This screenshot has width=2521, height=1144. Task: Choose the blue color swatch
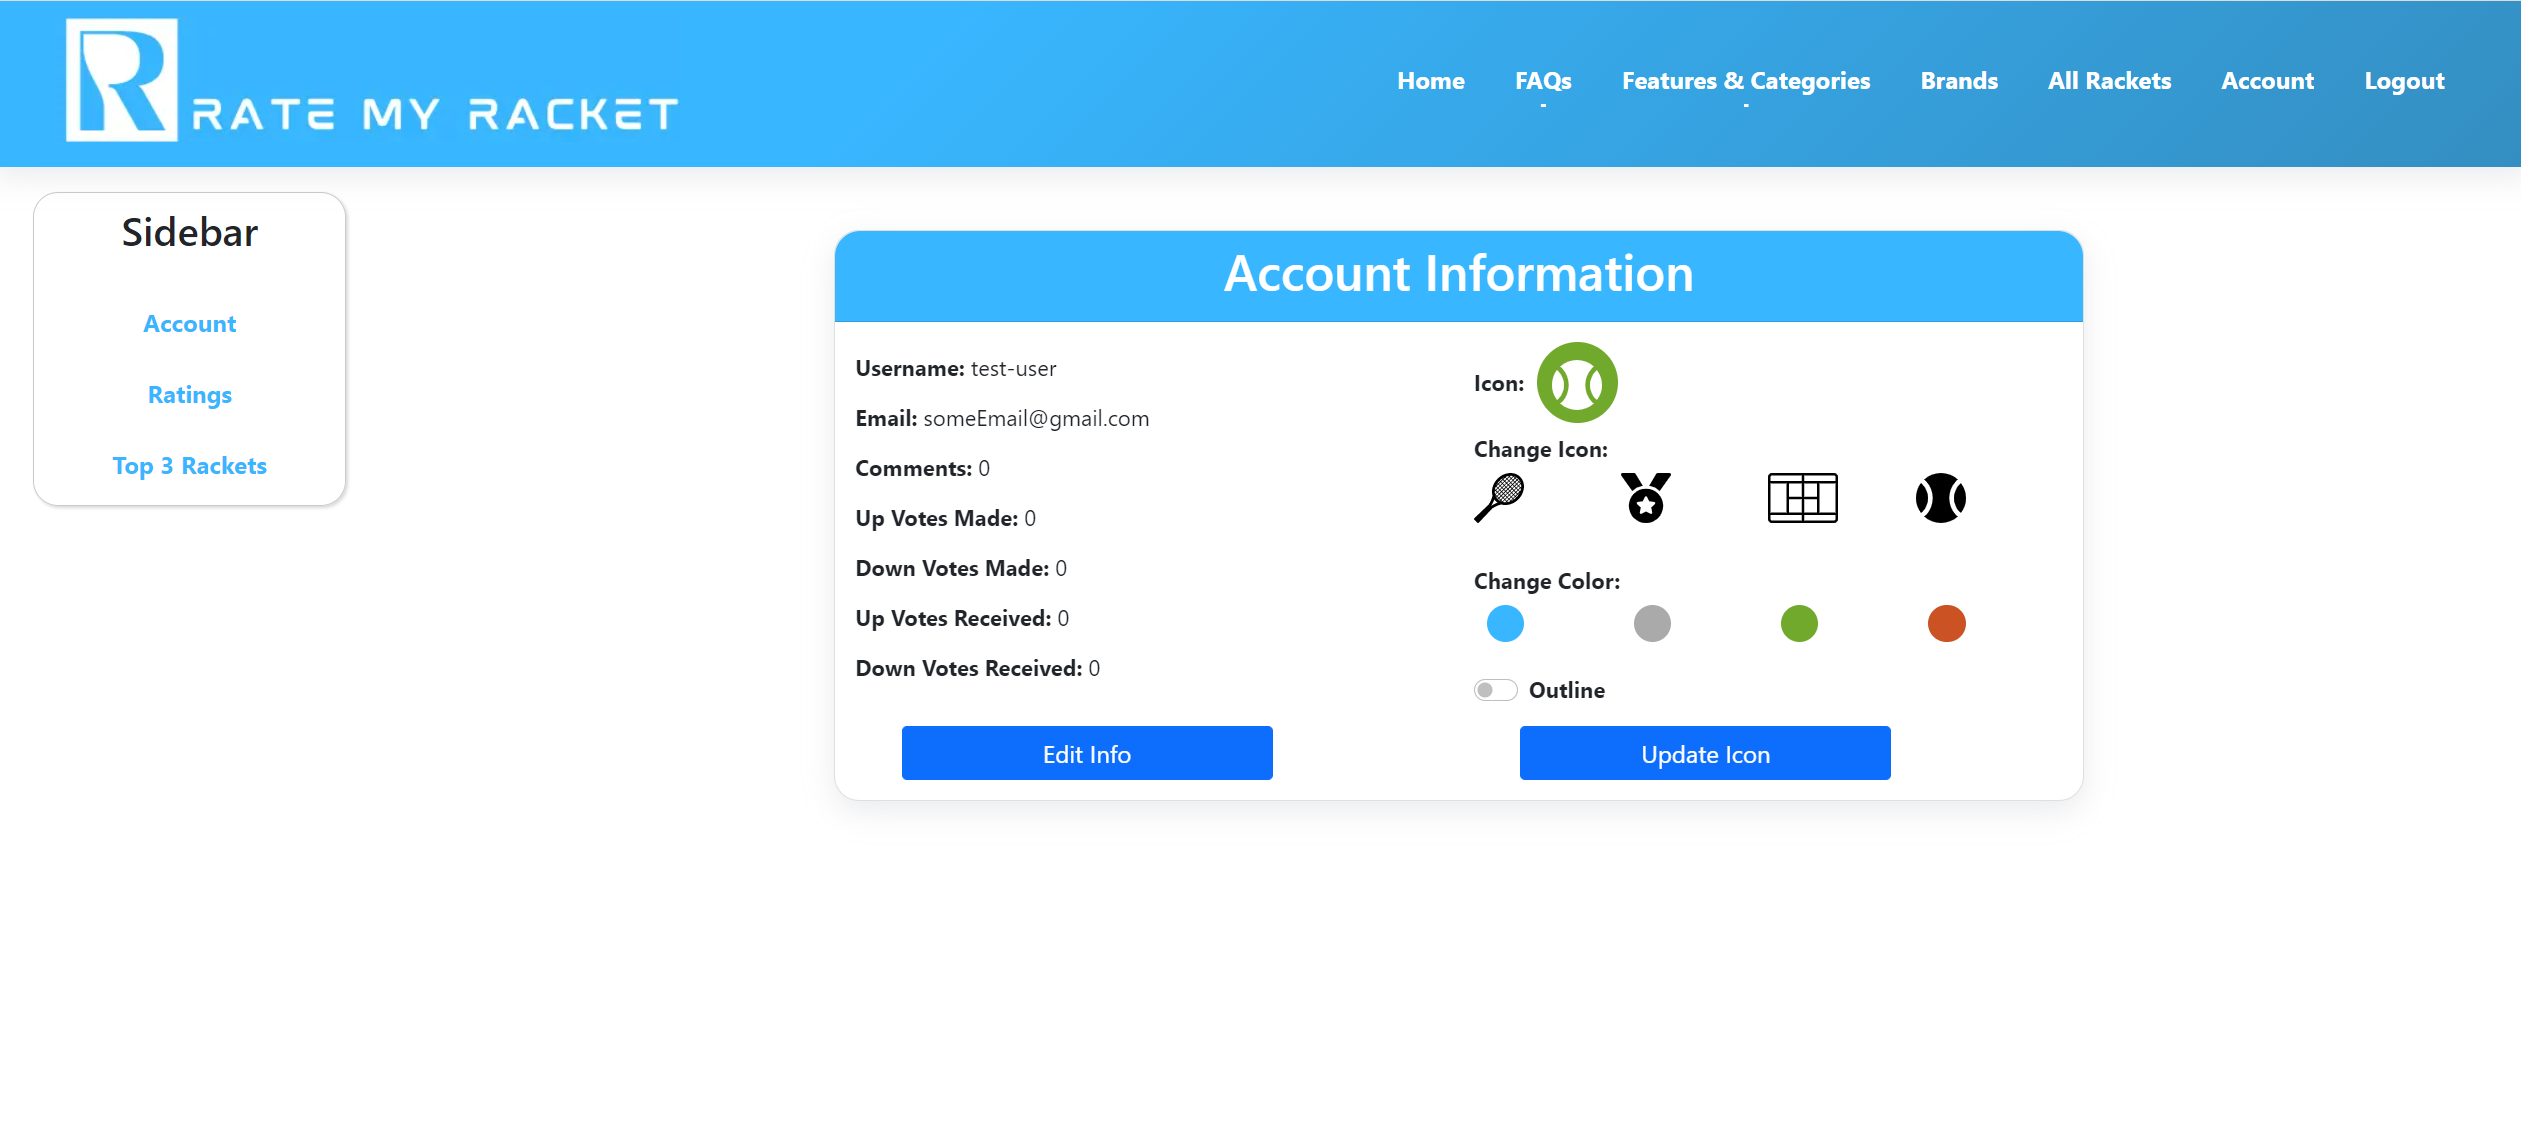coord(1505,623)
